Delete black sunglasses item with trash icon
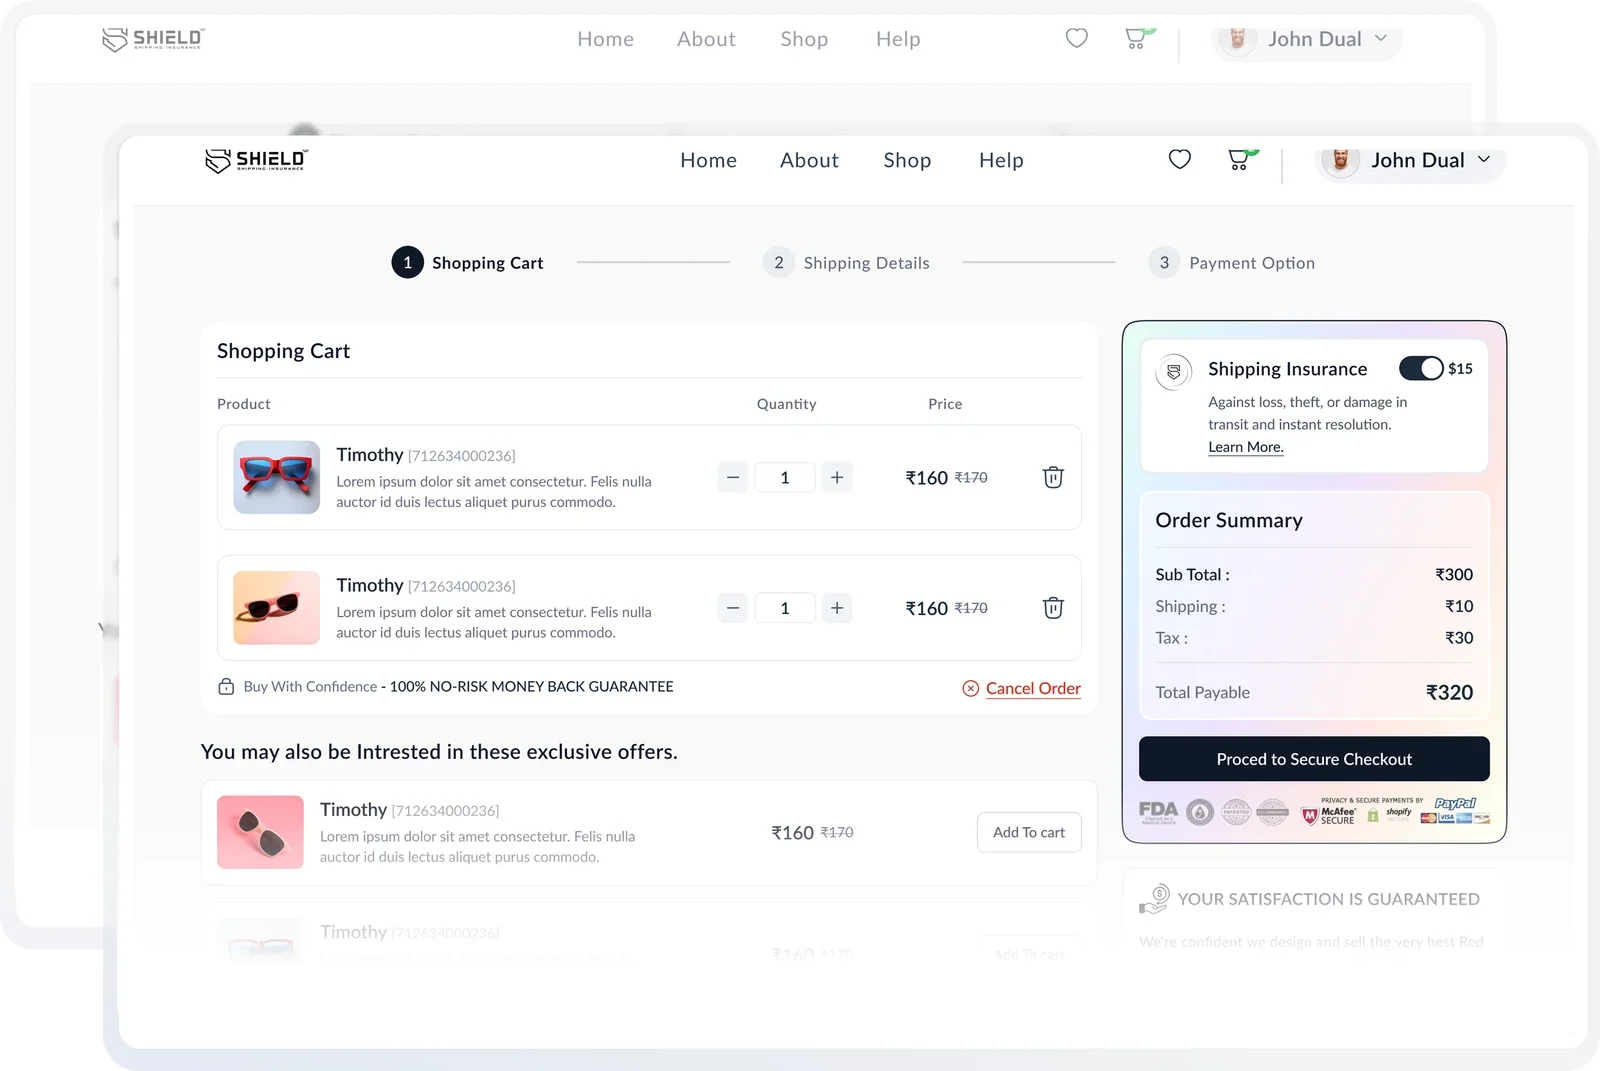The image size is (1600, 1071). (1053, 608)
